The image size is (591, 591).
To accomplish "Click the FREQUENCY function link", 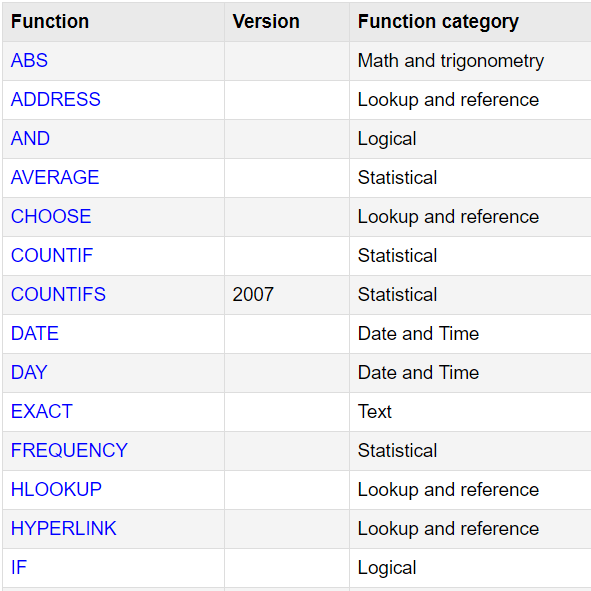I will pos(69,450).
